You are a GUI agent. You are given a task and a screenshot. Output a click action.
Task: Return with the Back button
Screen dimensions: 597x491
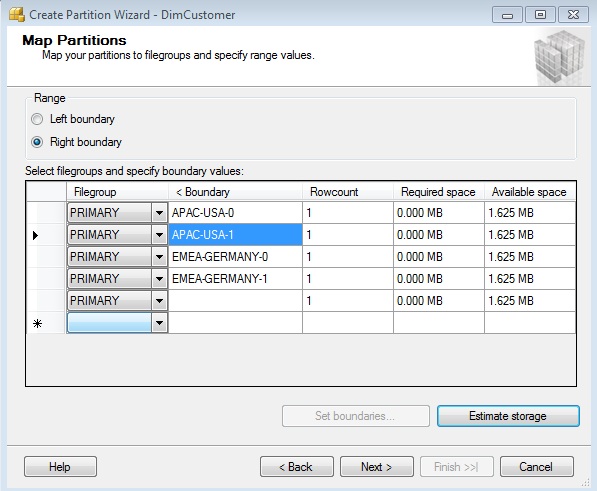point(297,467)
